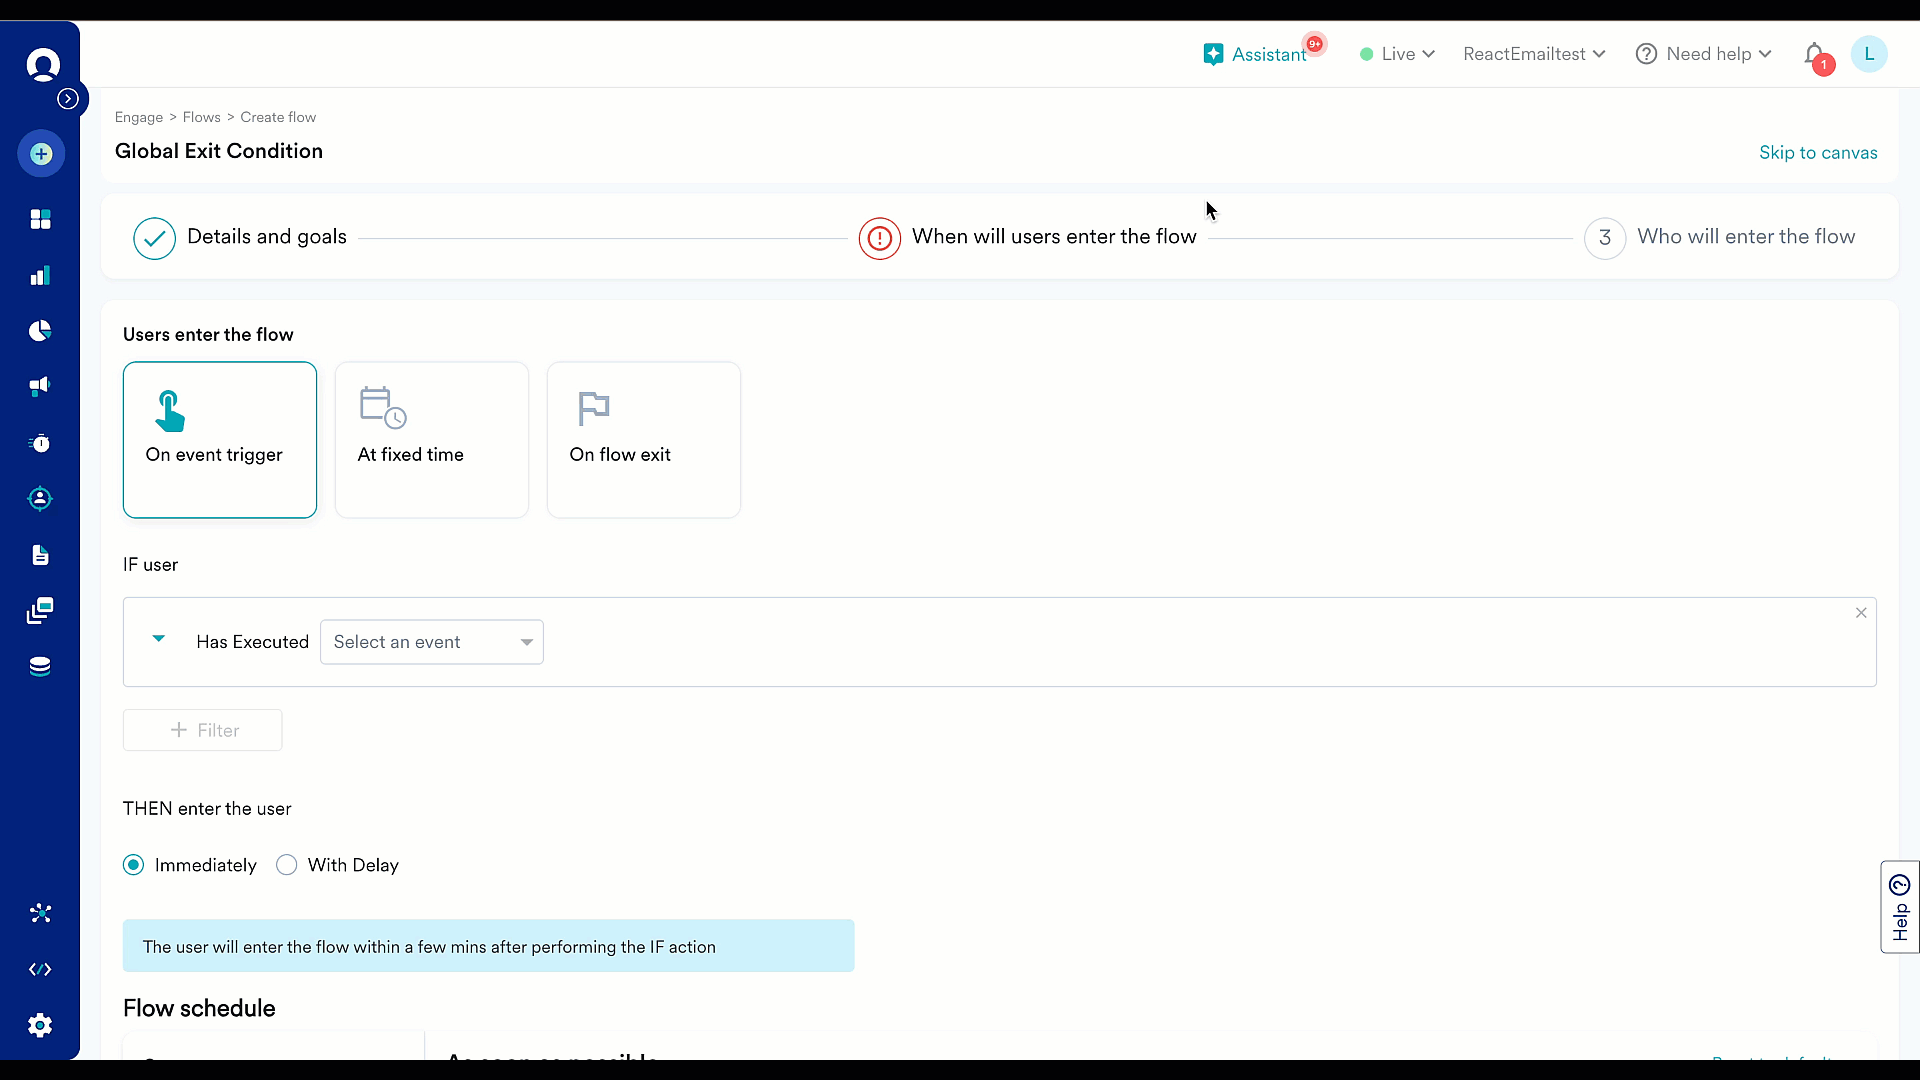Open the Select an event dropdown

(x=431, y=642)
